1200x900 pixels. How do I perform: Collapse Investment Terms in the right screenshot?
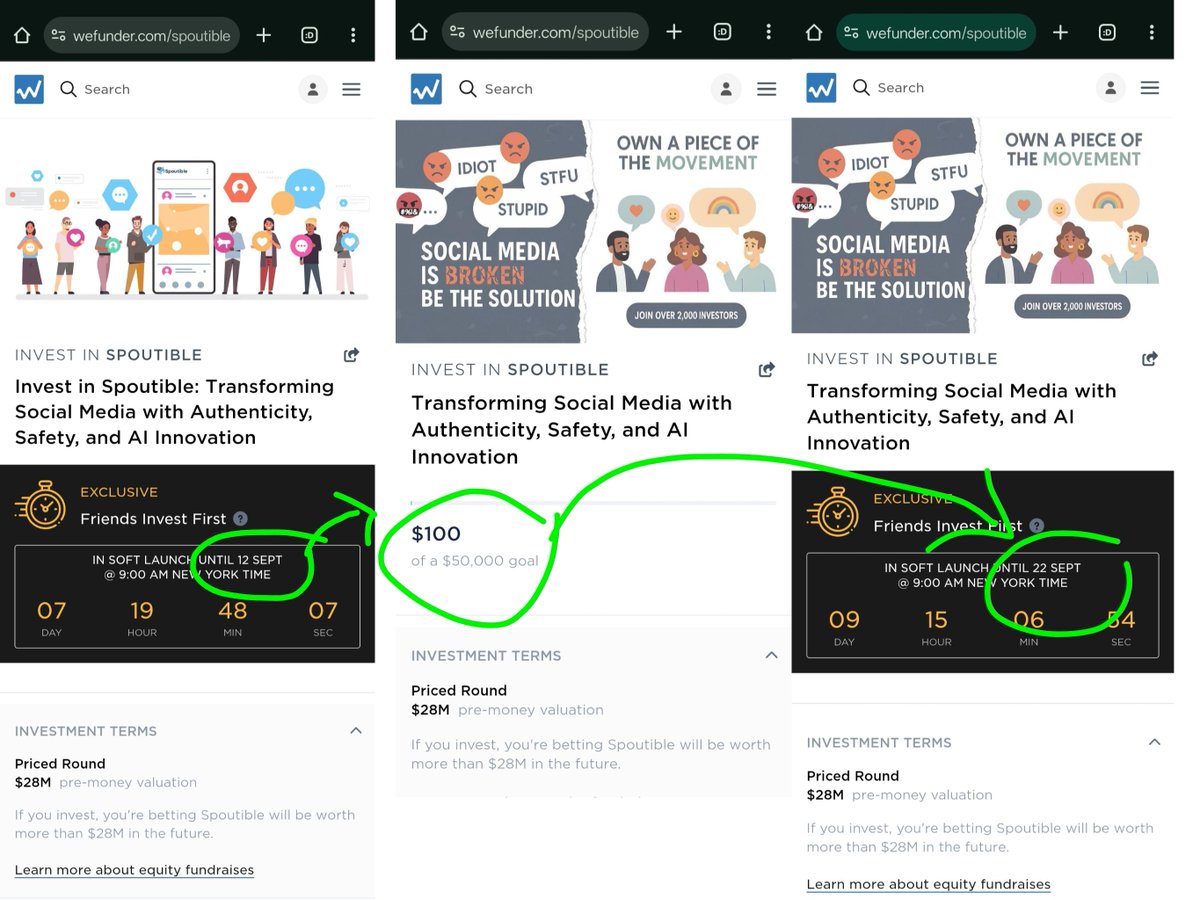pos(1154,742)
